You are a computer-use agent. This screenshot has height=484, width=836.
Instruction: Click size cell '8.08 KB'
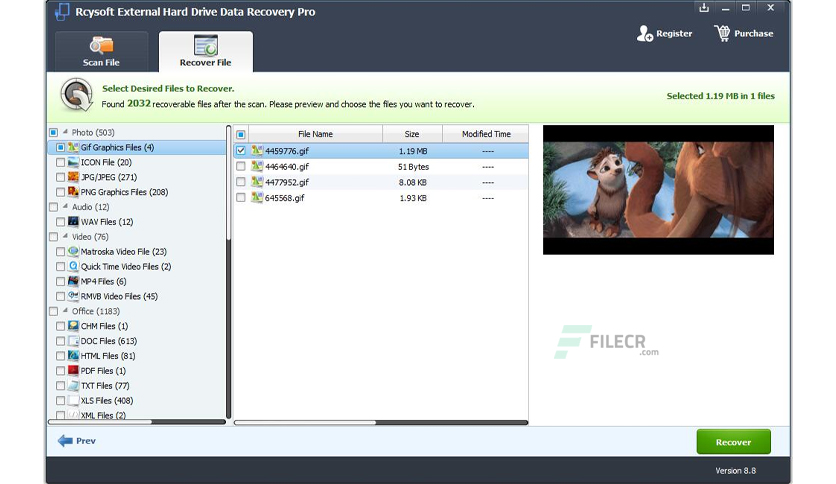point(413,182)
